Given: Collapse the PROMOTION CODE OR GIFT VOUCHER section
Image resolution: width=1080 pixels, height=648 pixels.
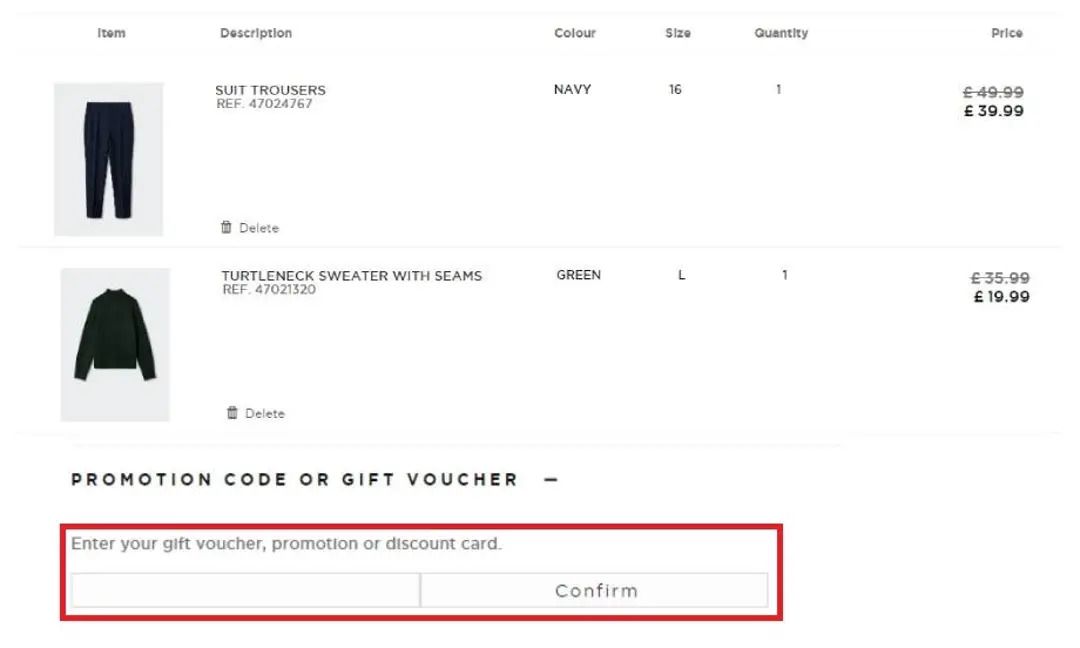Looking at the screenshot, I should click(548, 479).
